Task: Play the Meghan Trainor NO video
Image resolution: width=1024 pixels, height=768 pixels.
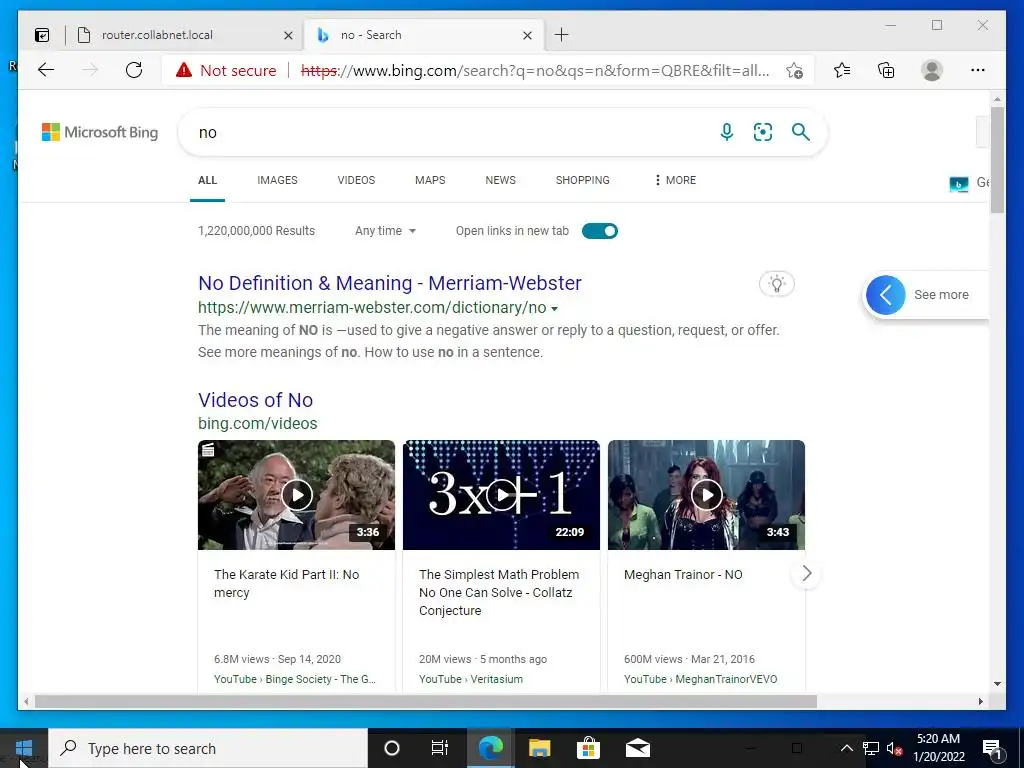Action: [x=707, y=495]
